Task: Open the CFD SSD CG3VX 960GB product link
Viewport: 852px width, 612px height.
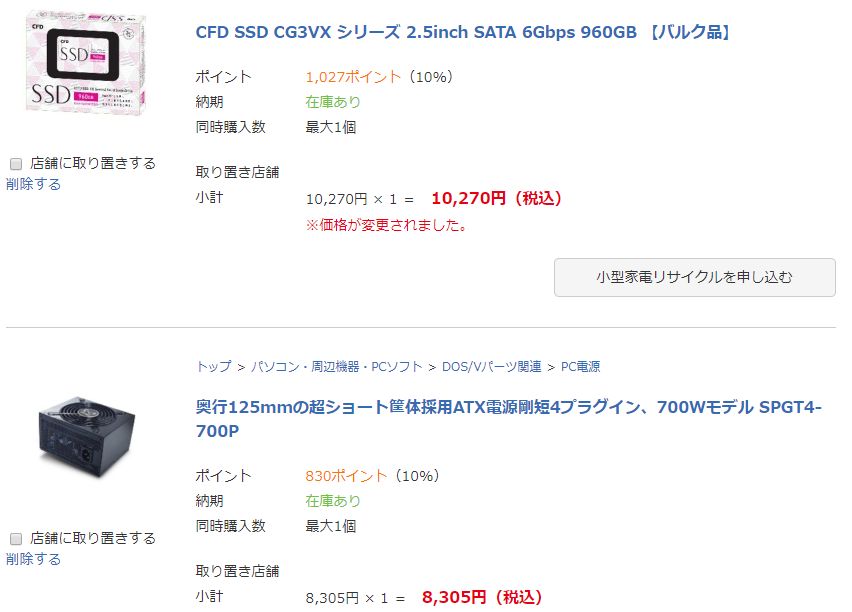Action: [464, 32]
